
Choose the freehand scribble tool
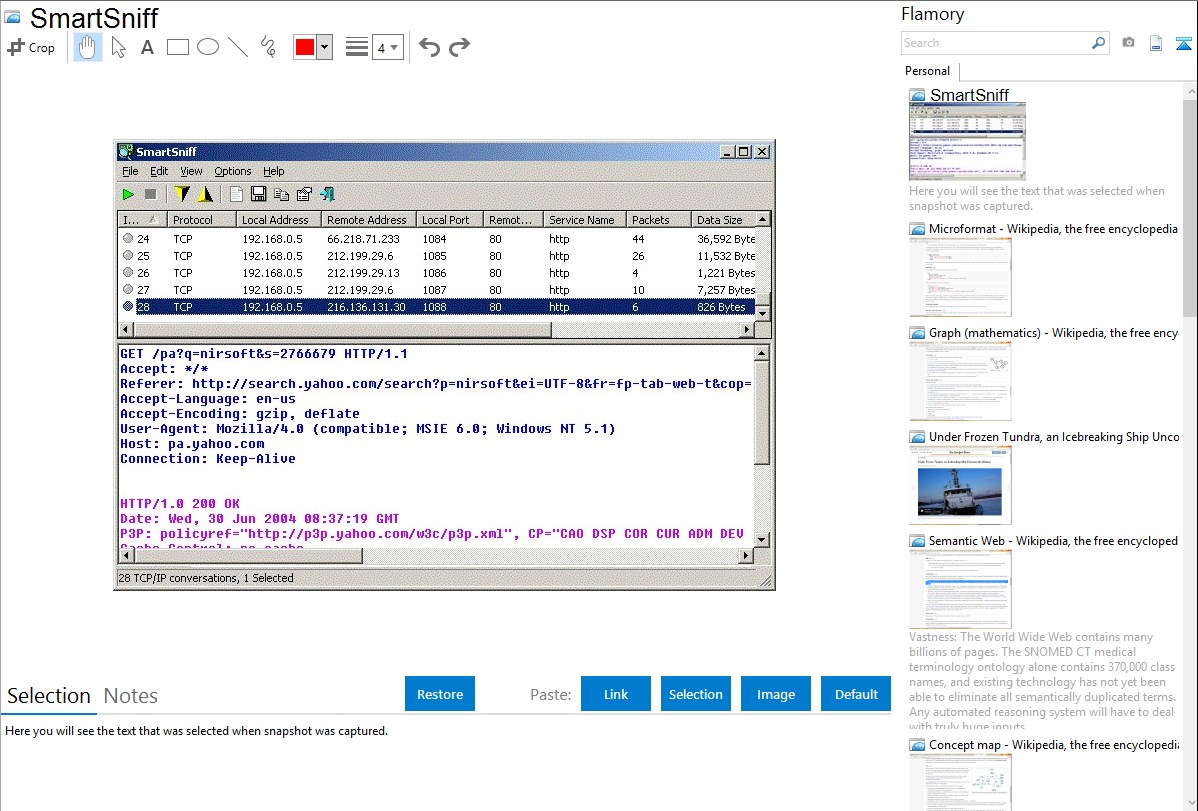tap(268, 47)
